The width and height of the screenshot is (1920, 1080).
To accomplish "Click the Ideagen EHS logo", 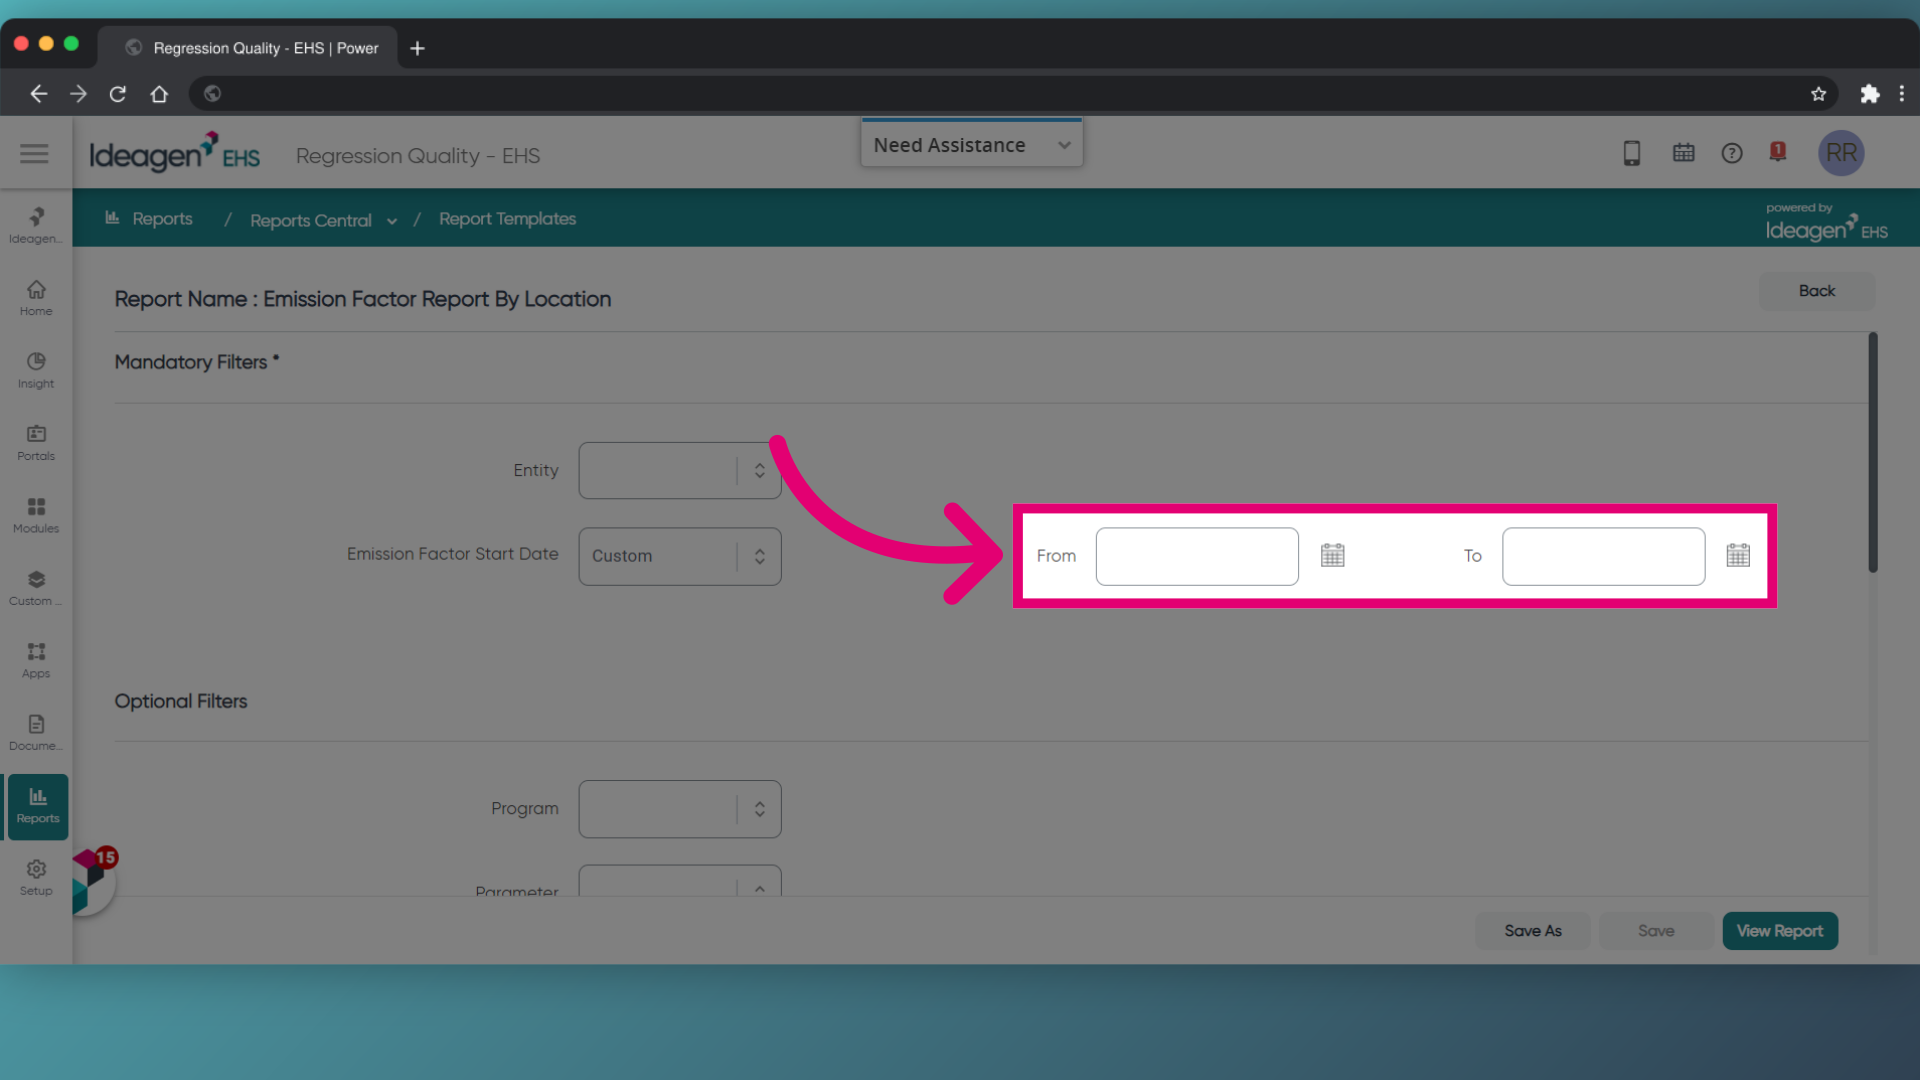I will click(175, 153).
